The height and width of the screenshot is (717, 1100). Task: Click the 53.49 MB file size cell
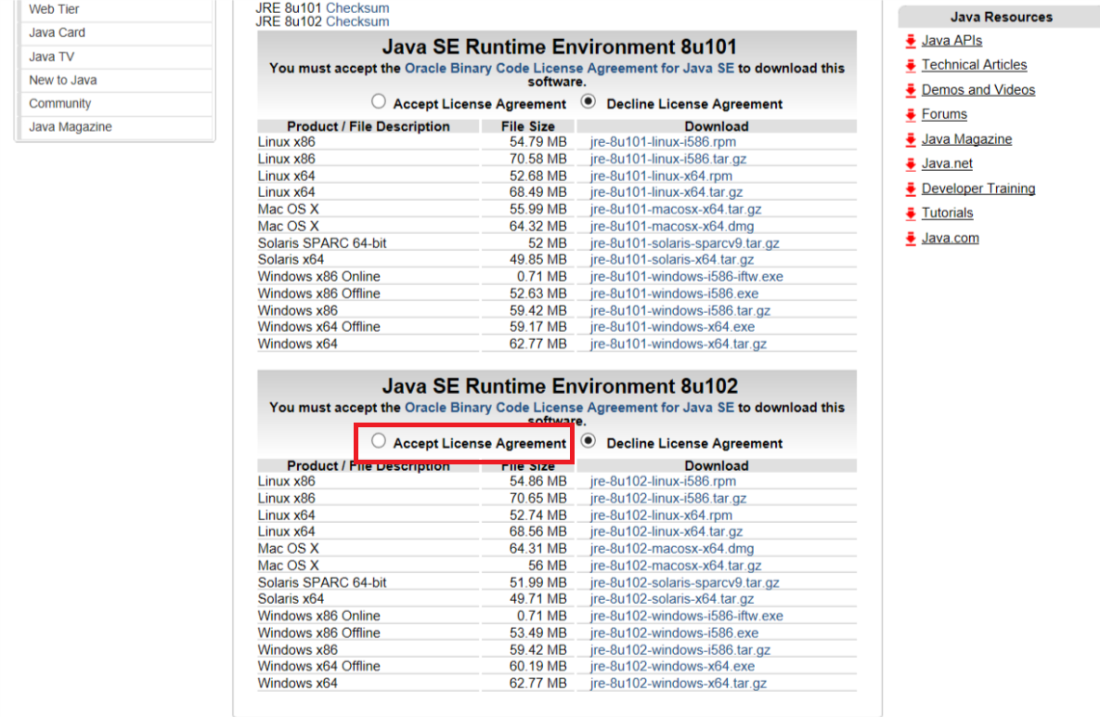pyautogui.click(x=538, y=633)
